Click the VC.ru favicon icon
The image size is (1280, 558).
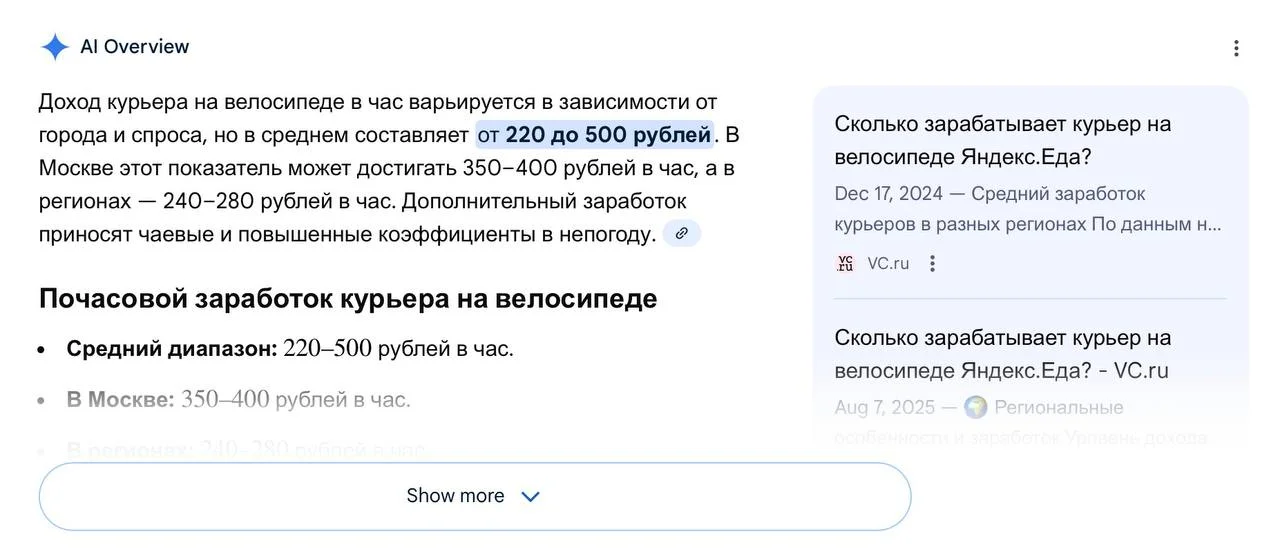pyautogui.click(x=846, y=263)
